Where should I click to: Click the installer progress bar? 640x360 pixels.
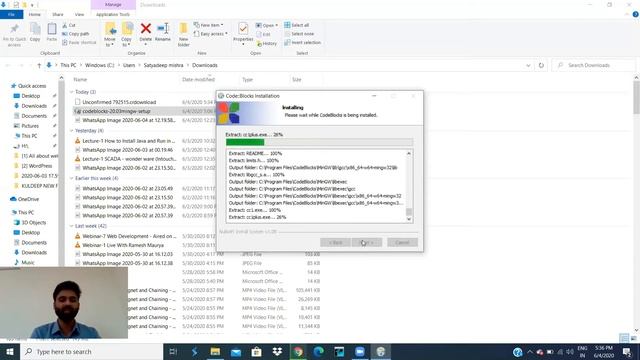tap(319, 142)
